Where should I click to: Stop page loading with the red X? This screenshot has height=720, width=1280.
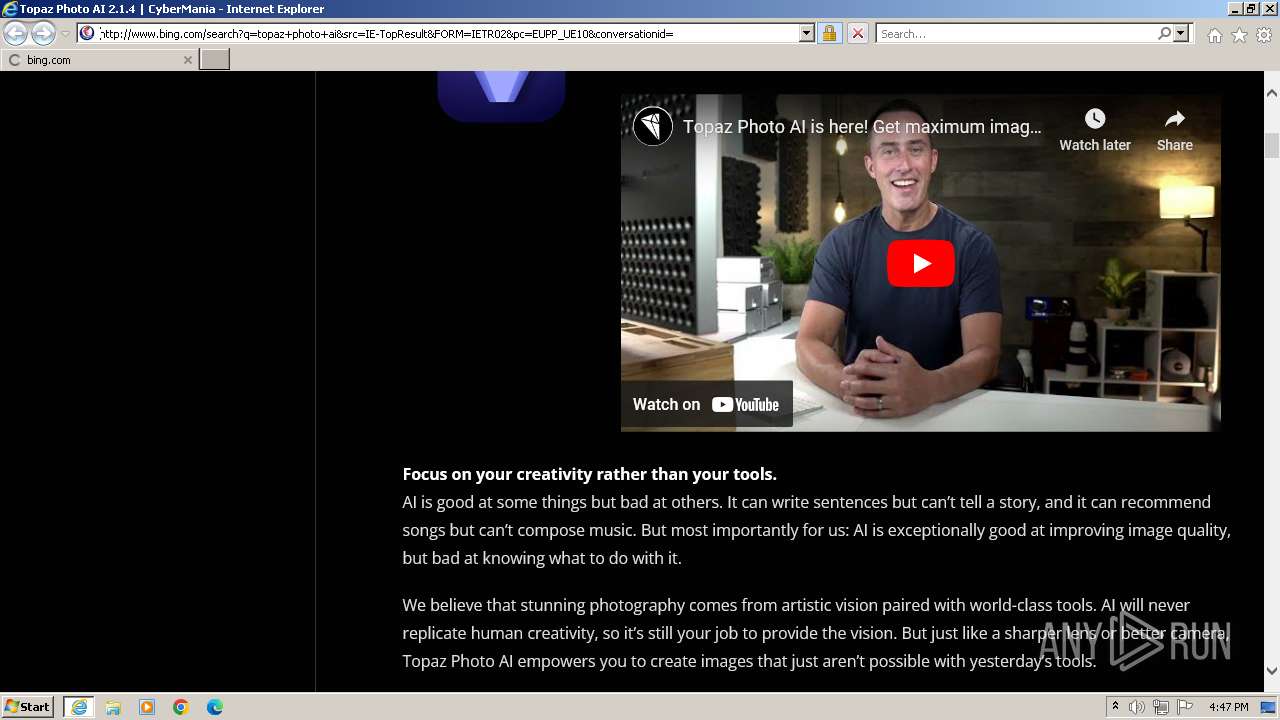857,33
